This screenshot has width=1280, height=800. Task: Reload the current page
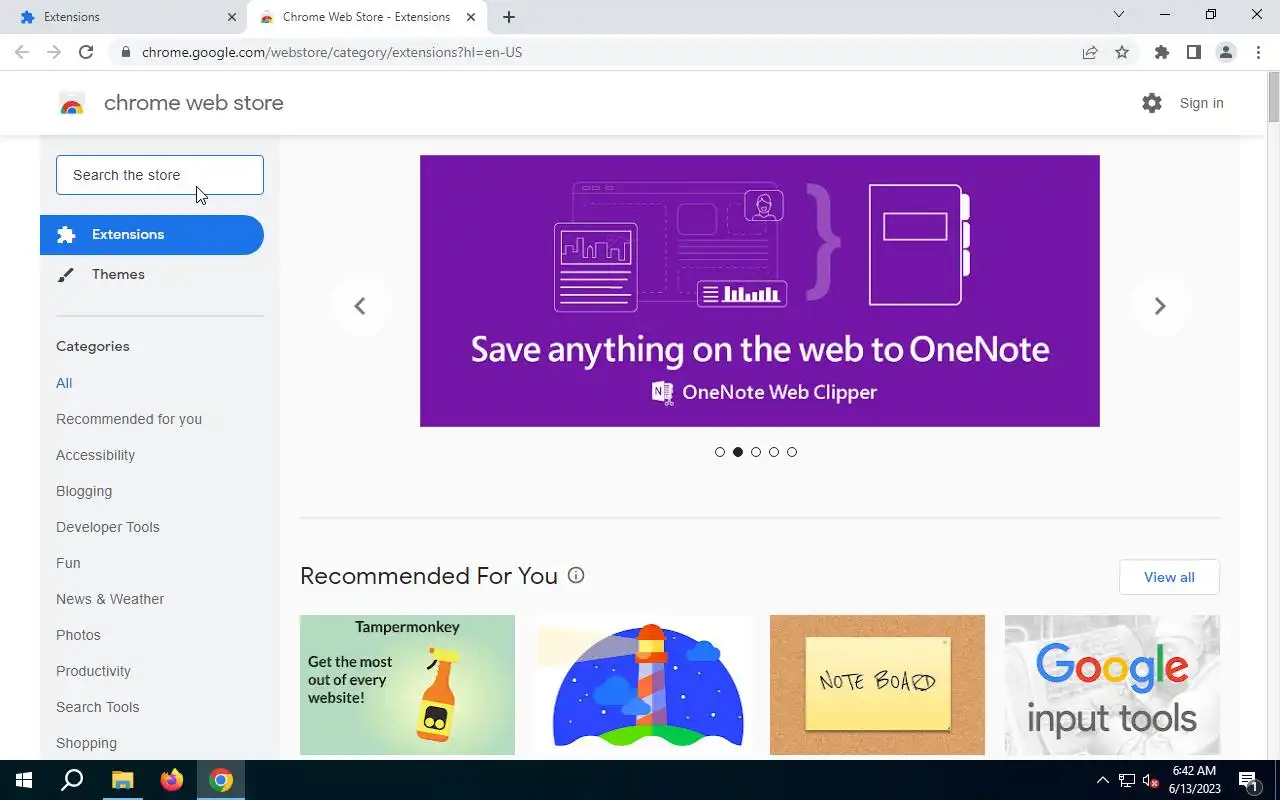point(86,52)
